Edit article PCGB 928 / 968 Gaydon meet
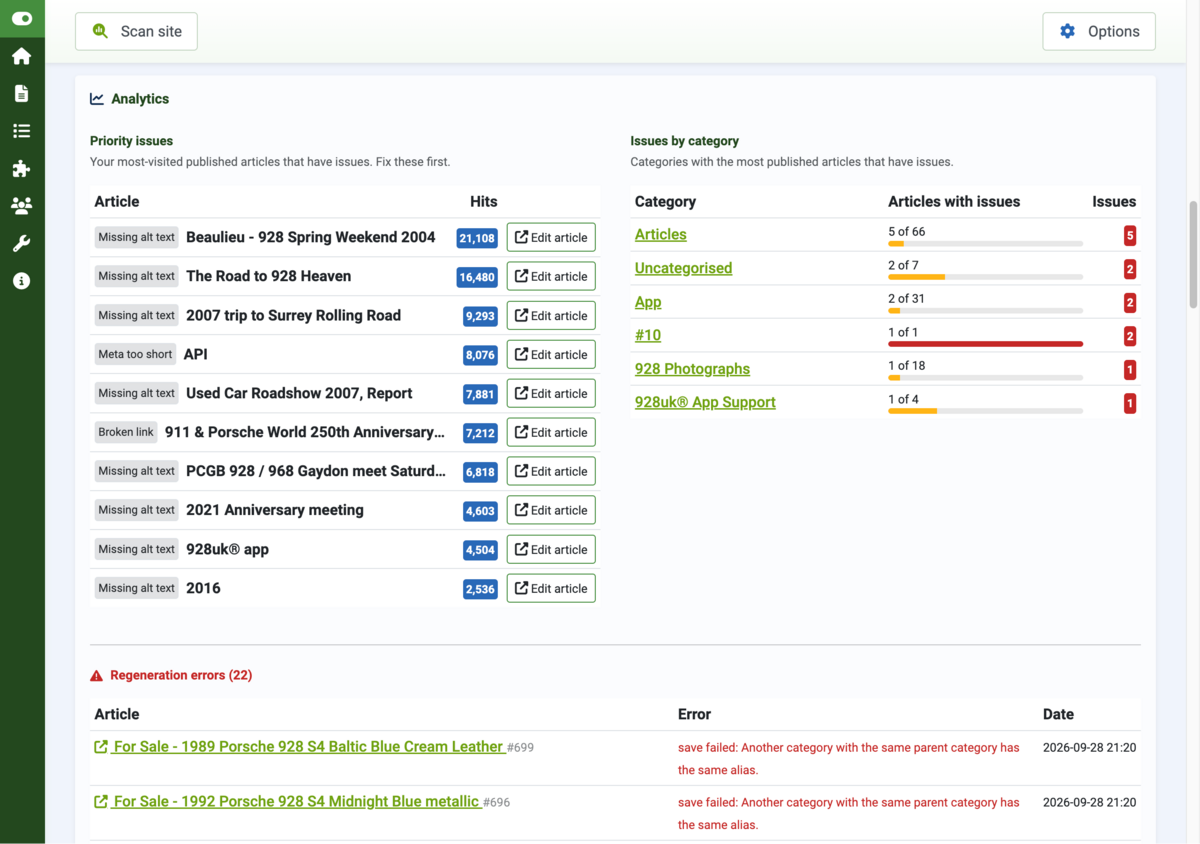Image resolution: width=1200 pixels, height=844 pixels. pyautogui.click(x=551, y=471)
